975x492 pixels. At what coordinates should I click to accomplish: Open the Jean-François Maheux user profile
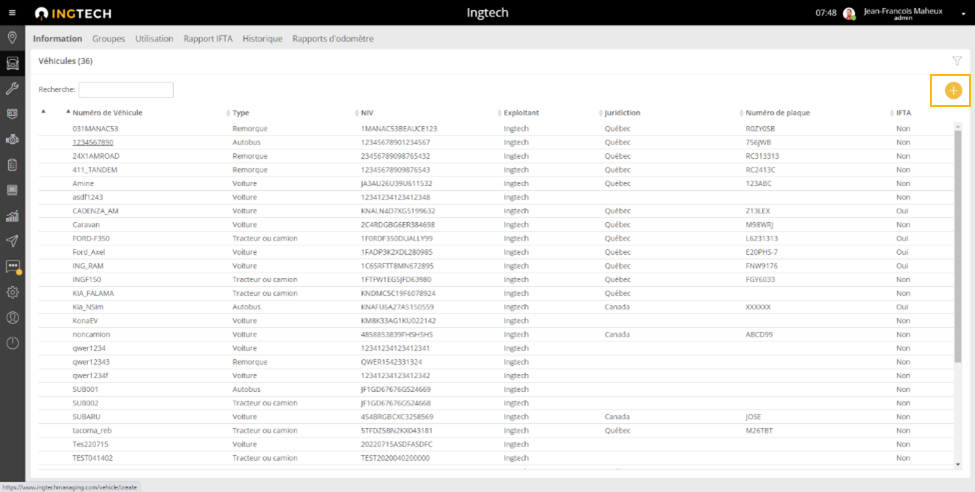904,13
